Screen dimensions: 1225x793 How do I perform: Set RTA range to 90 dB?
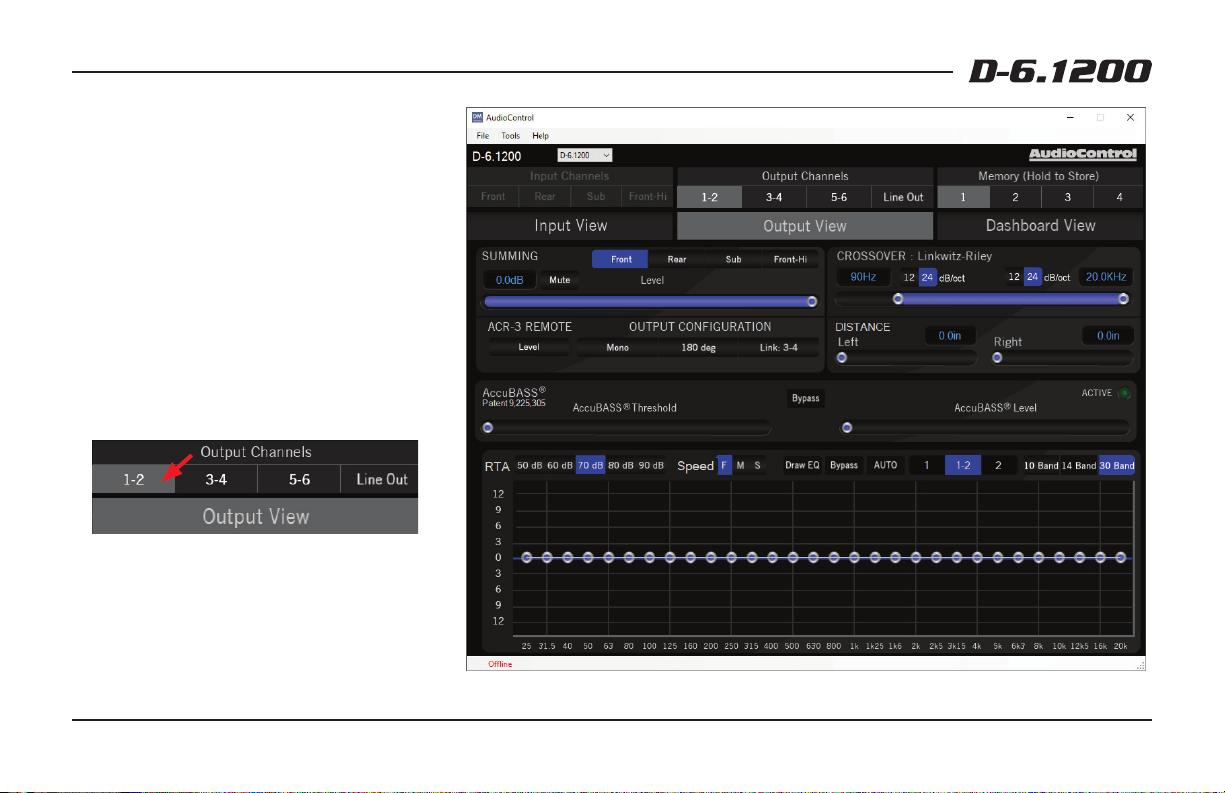tap(650, 466)
